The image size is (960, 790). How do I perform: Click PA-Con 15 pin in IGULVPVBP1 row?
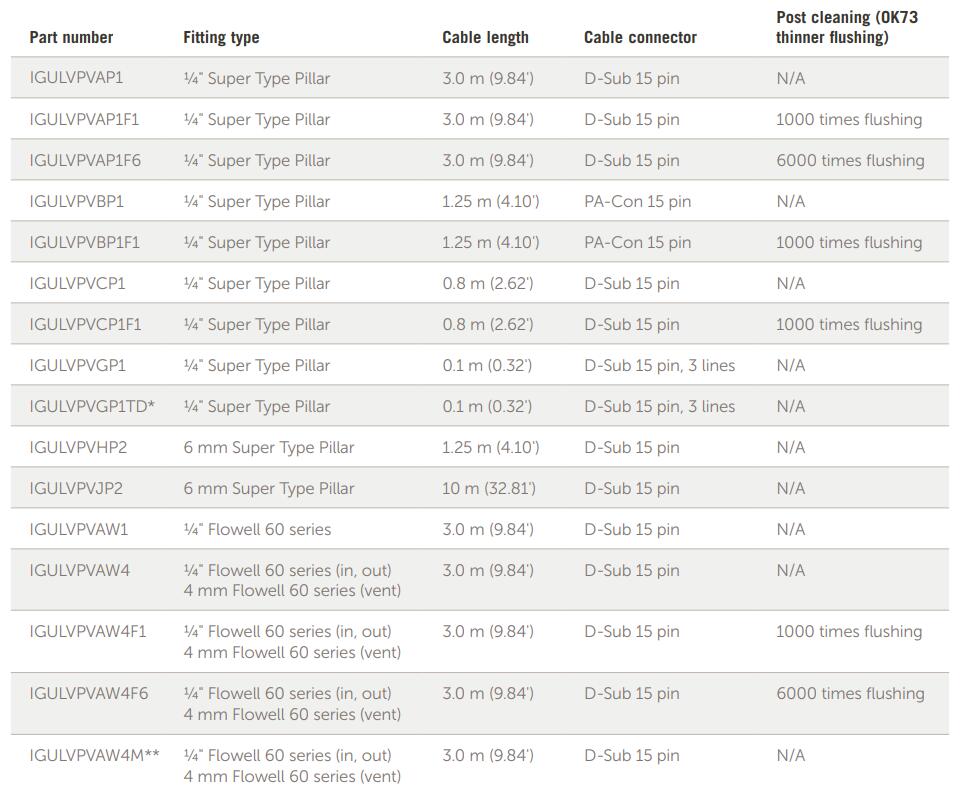637,201
